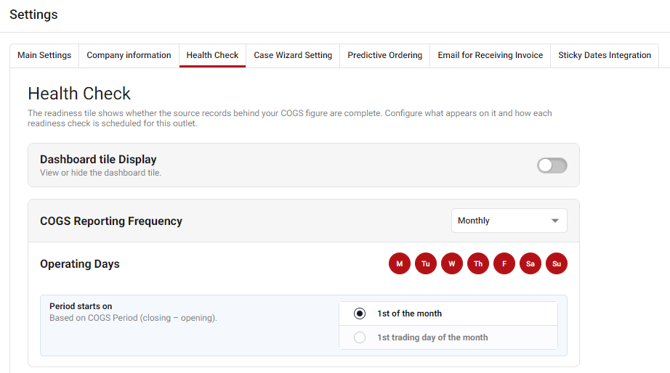This screenshot has height=373, width=670.
Task: Open Email for Receiving Invoice tab
Action: click(490, 55)
